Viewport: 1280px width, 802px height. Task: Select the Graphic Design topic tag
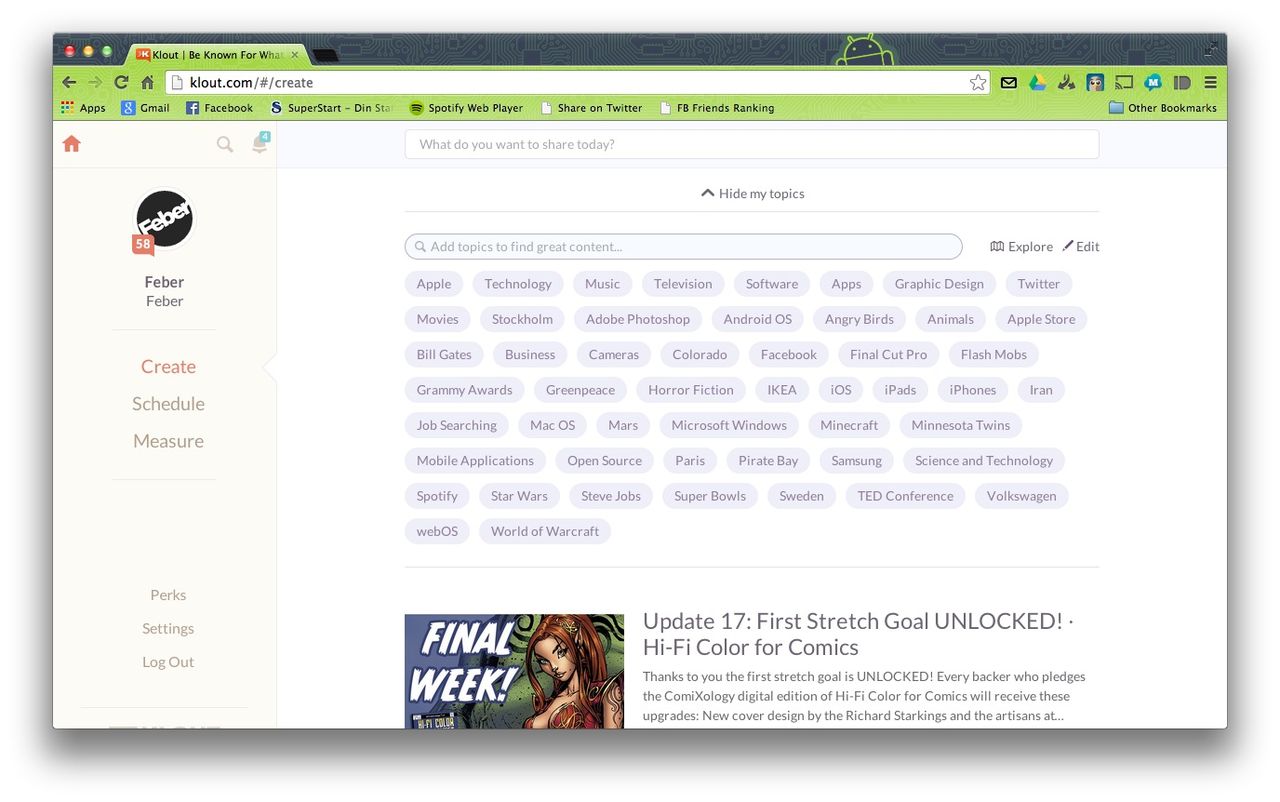pos(938,284)
